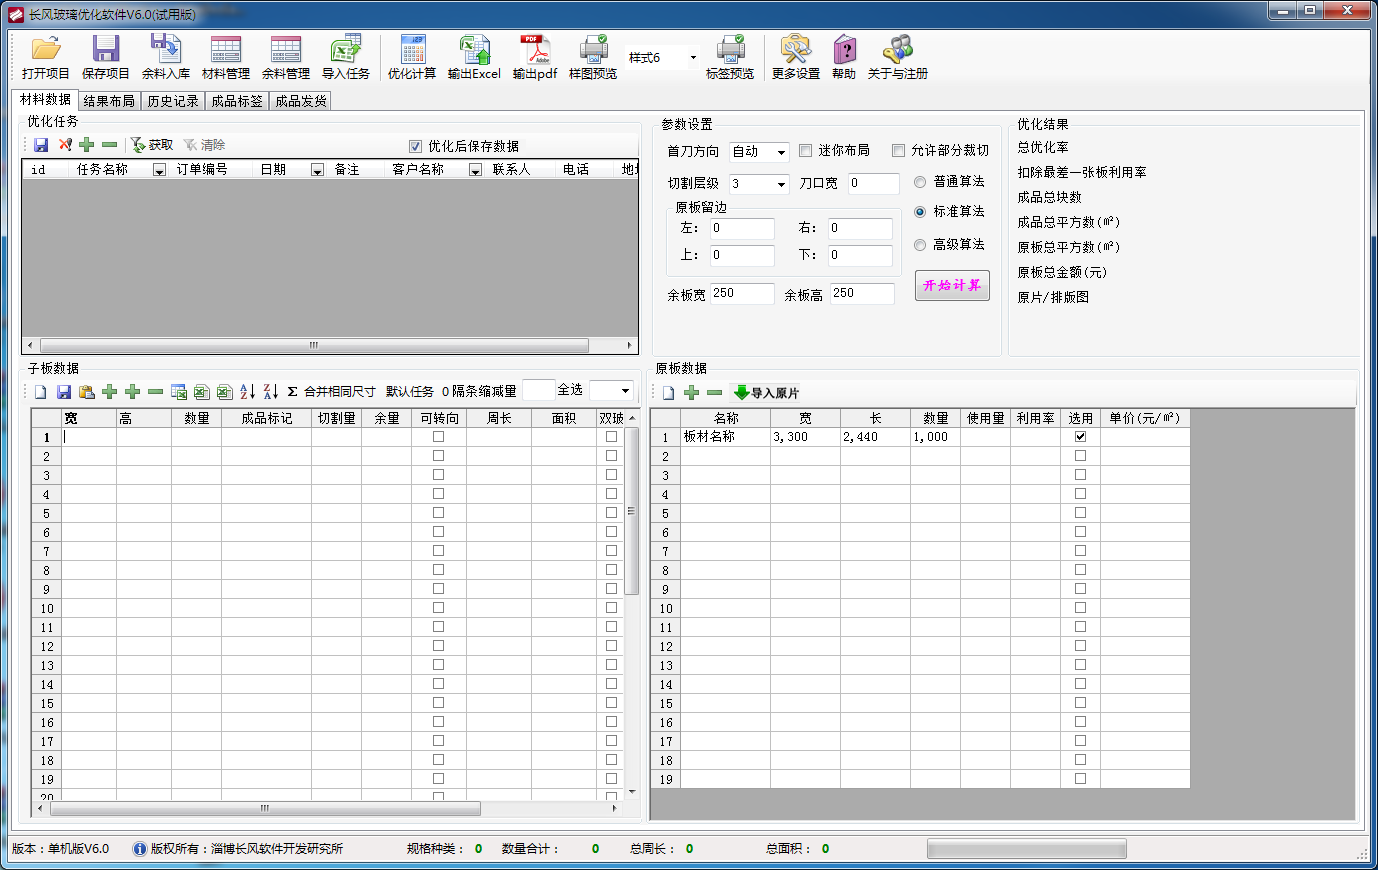Click 合并相同尺寸 button
Screen dimensions: 1378x870
340,392
